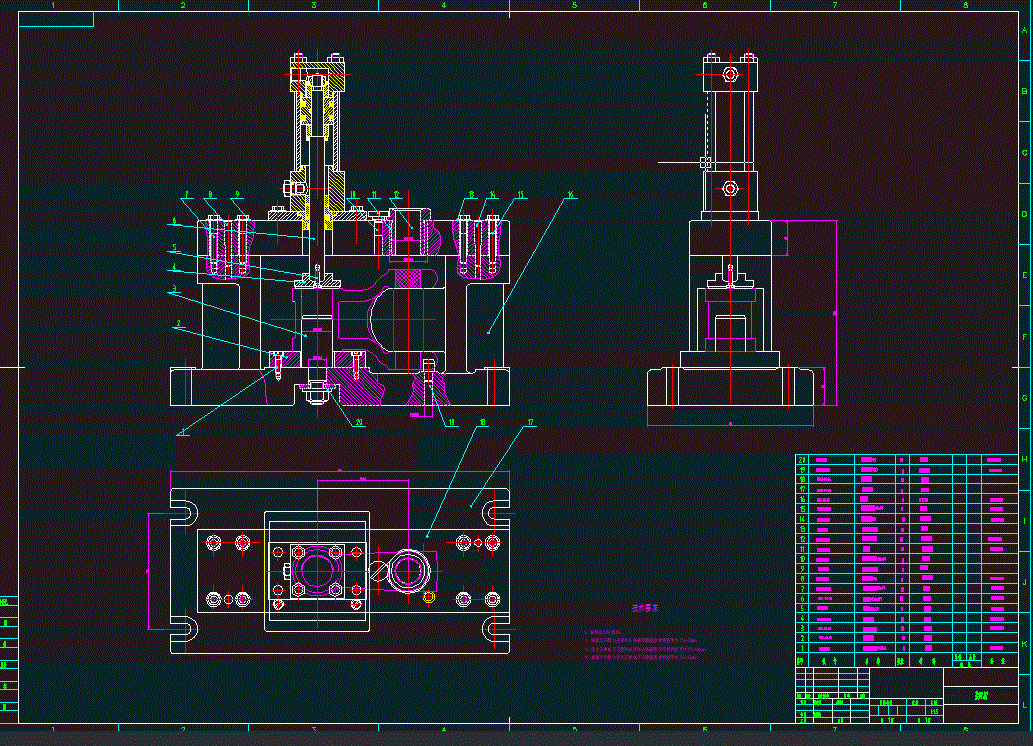1033x746 pixels.
Task: Click the slotted round screw head in plan view
Action: tap(379, 570)
